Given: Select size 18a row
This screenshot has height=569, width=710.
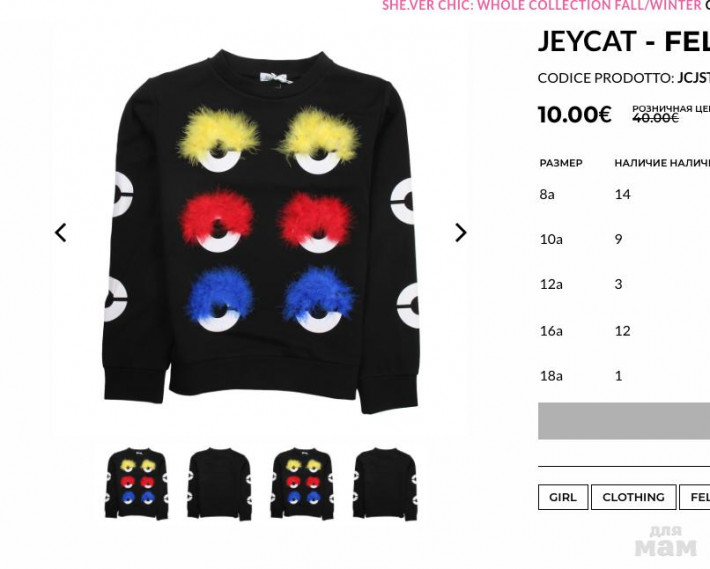Looking at the screenshot, I should click(x=624, y=376).
